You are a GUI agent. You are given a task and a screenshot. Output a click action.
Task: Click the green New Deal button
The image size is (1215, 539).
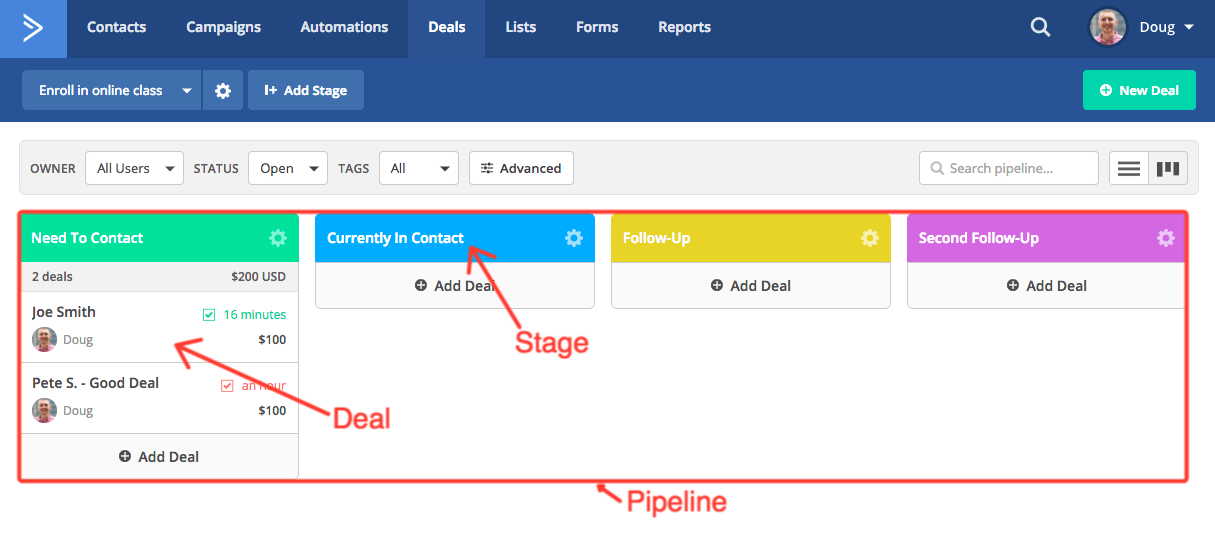coord(1139,90)
